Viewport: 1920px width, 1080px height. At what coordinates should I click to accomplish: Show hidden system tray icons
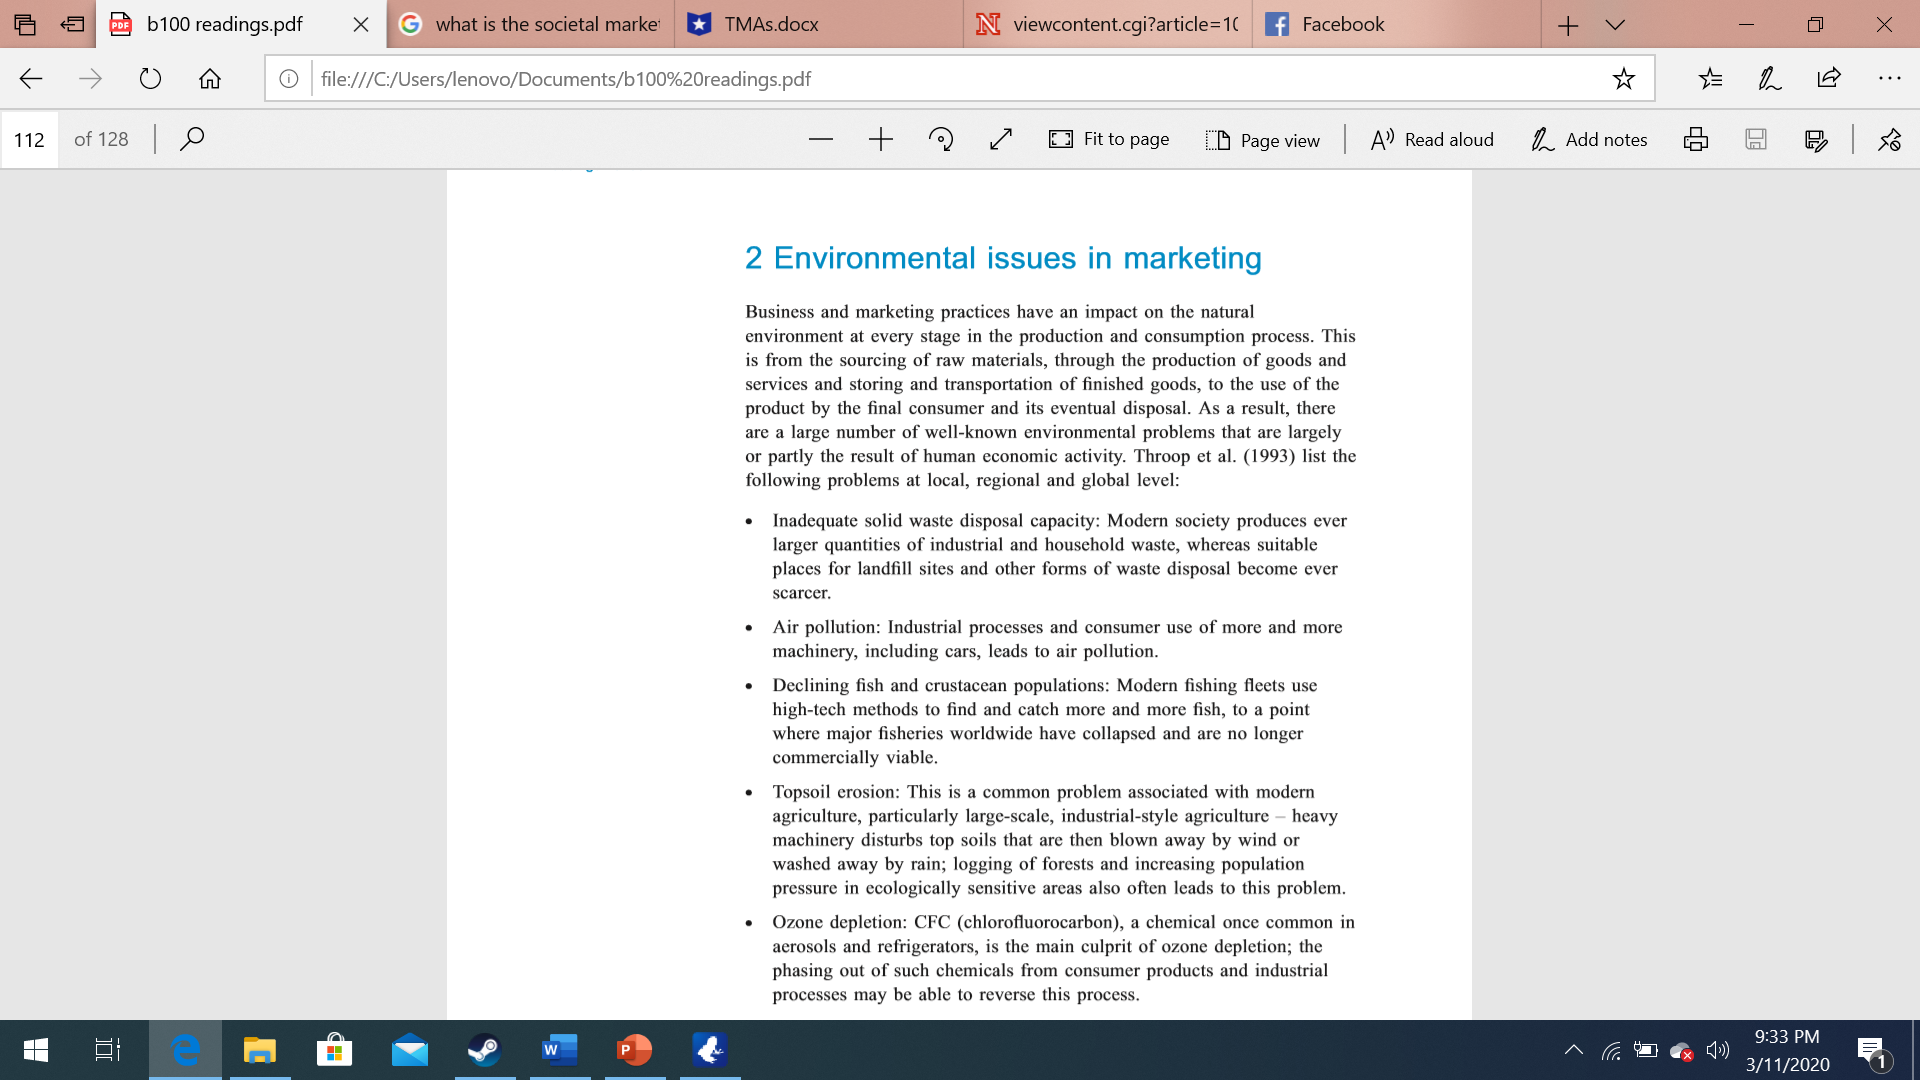click(x=1573, y=1050)
